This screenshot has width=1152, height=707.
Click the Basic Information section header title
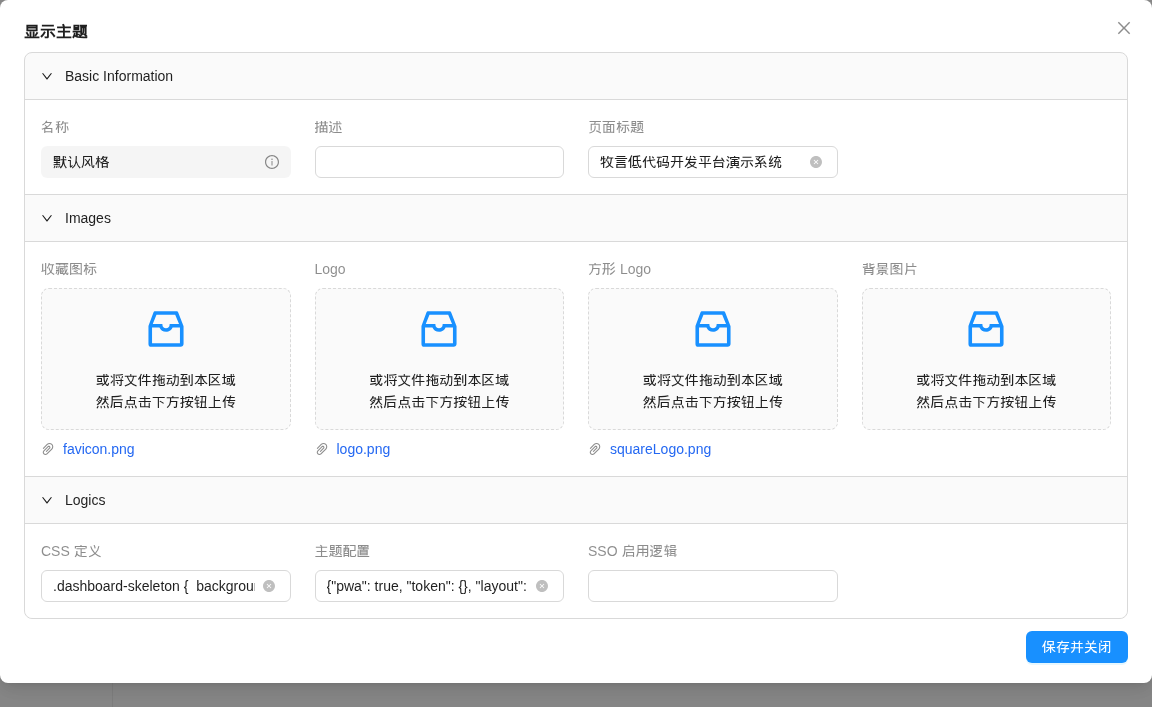(x=119, y=76)
